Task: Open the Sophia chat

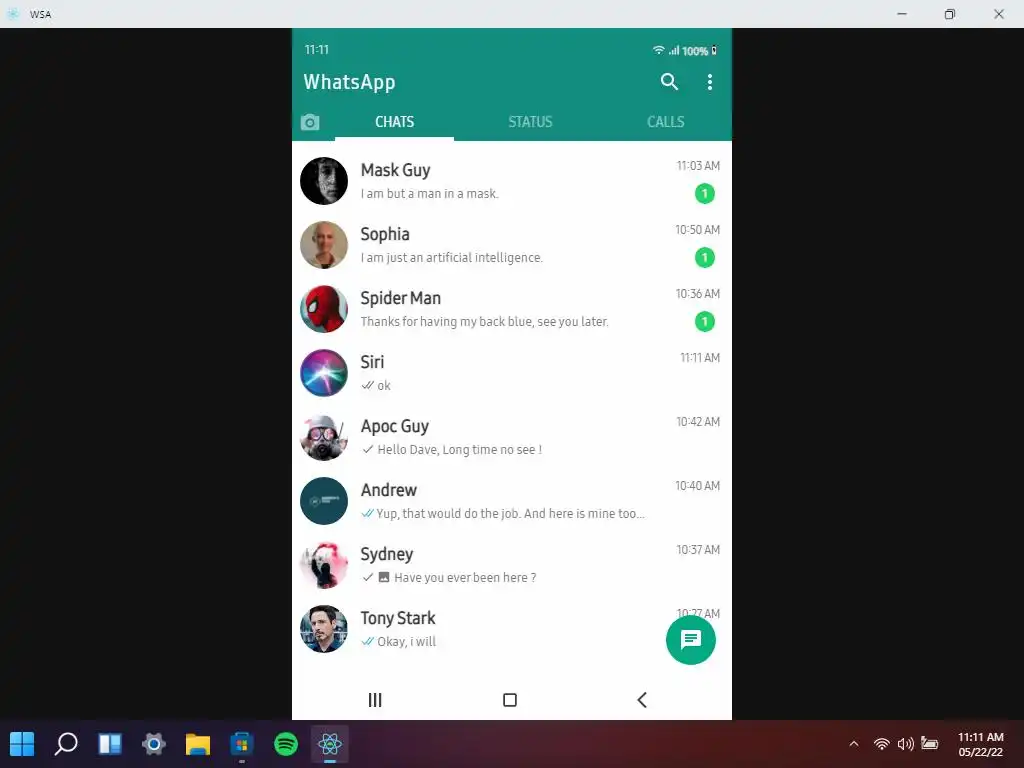Action: [x=512, y=245]
